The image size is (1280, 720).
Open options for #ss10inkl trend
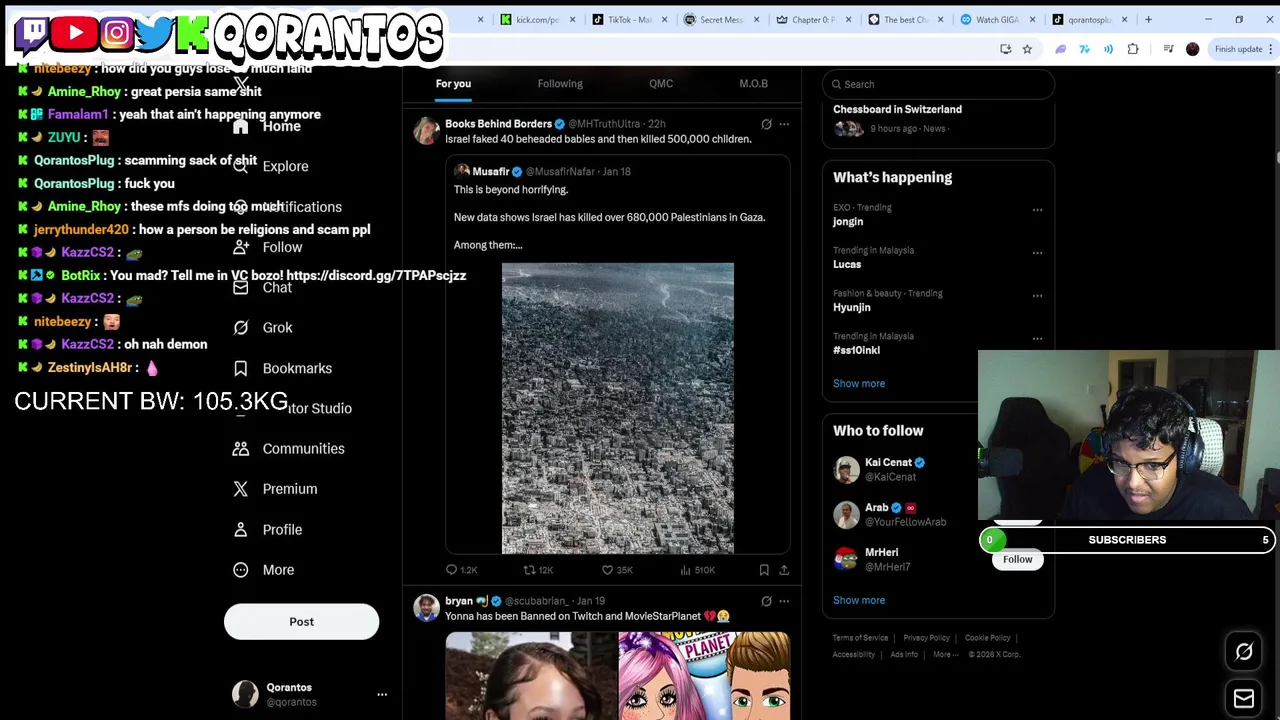point(1037,339)
